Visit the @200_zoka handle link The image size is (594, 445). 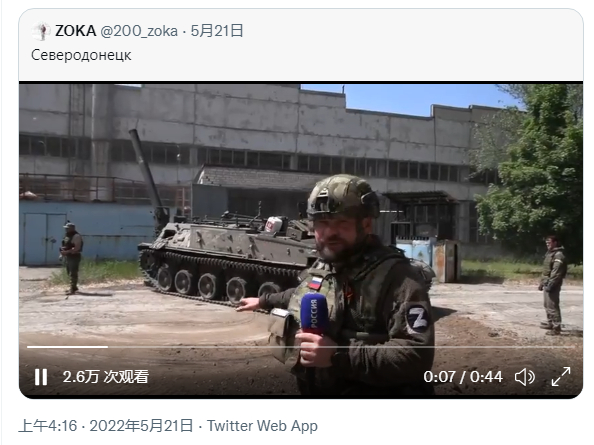(x=139, y=31)
